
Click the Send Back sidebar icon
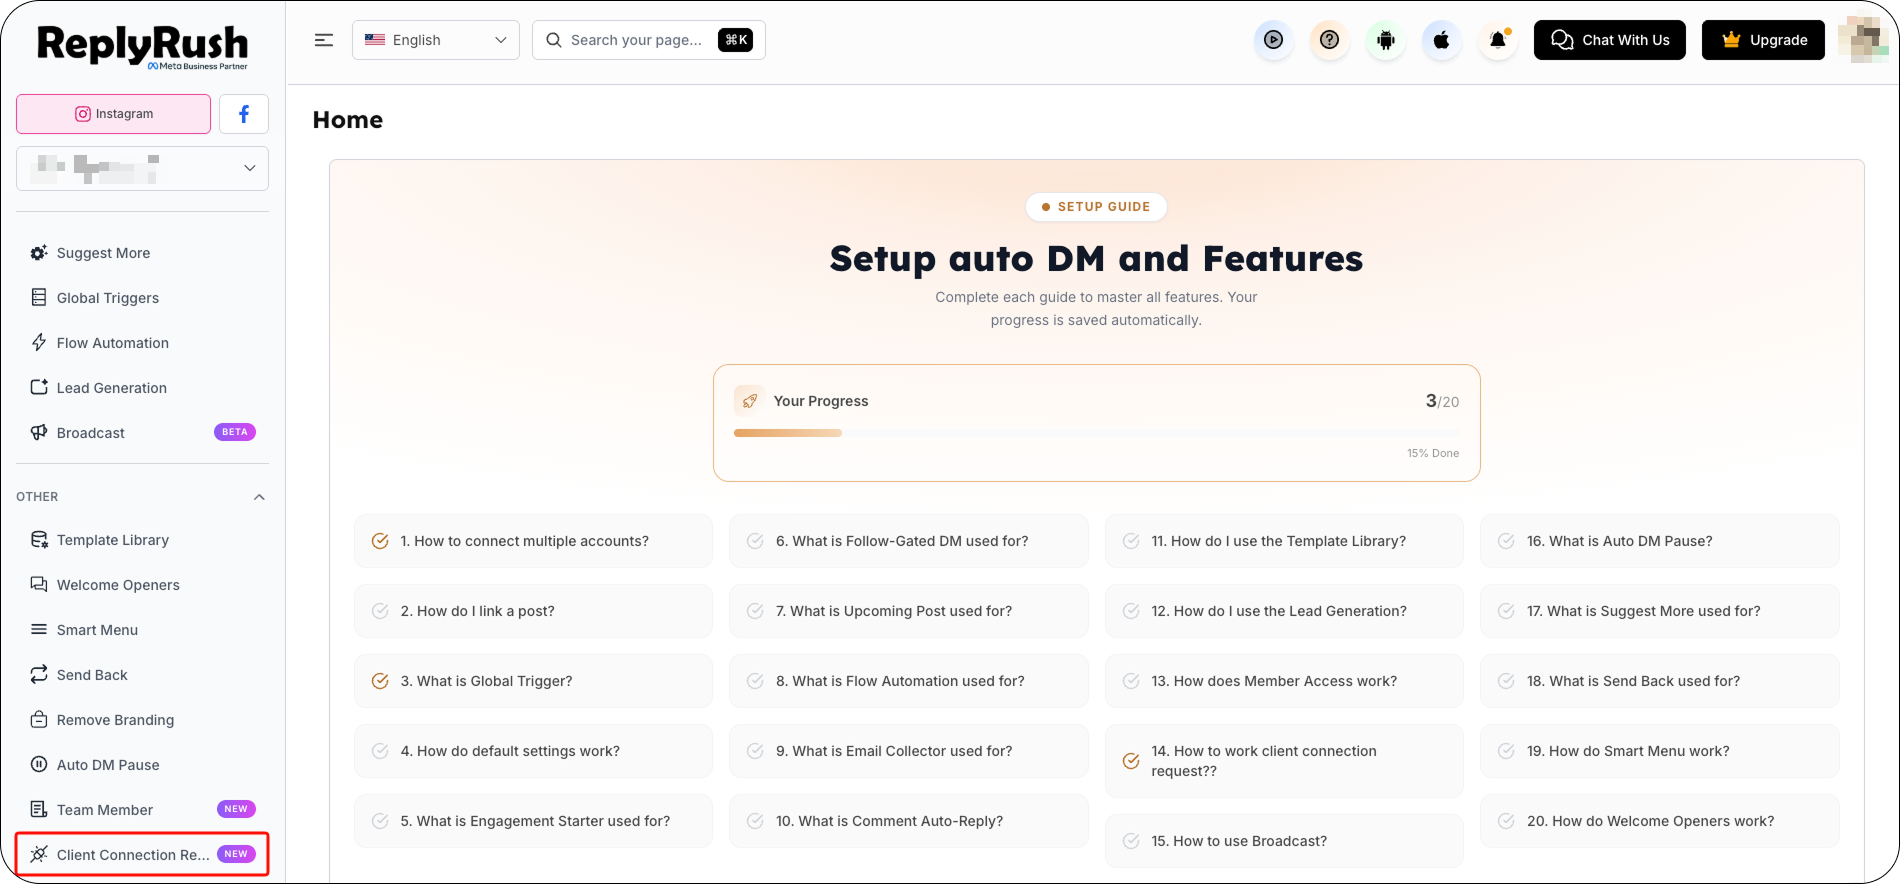coord(39,674)
